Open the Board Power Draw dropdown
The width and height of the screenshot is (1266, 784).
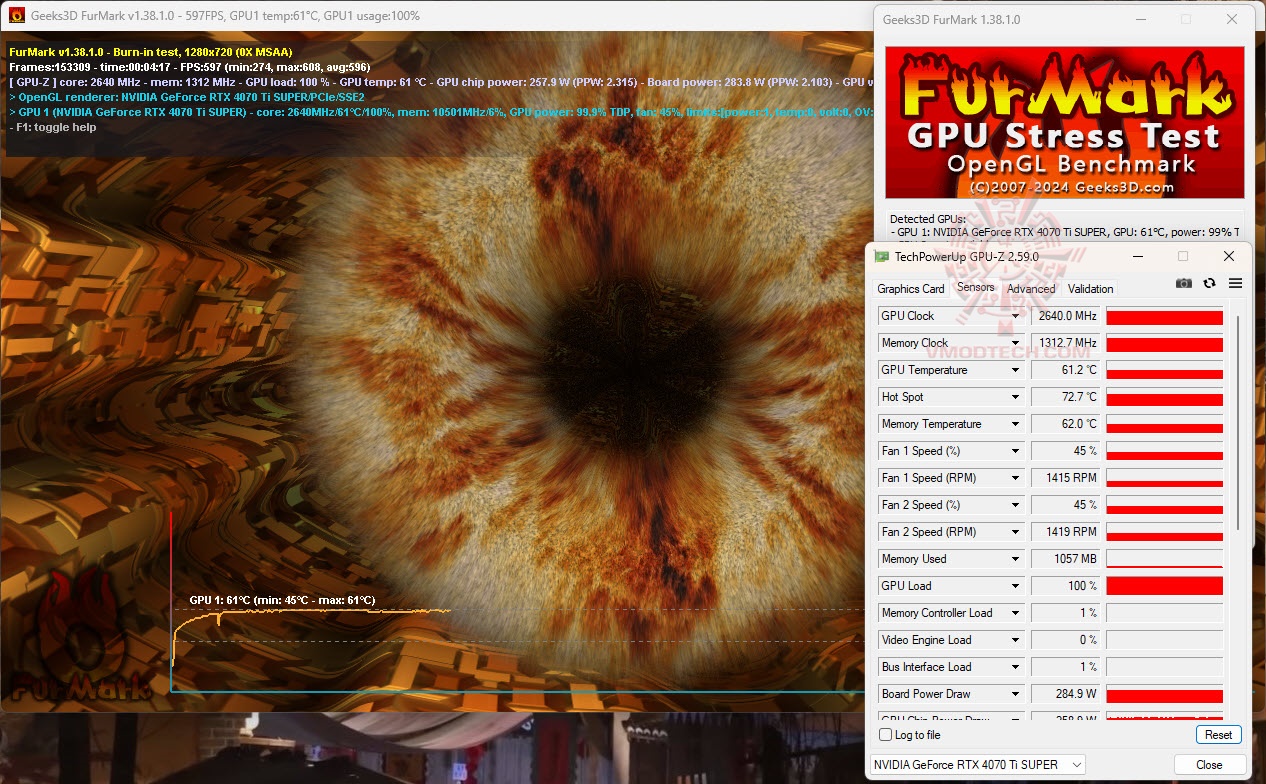click(1016, 694)
